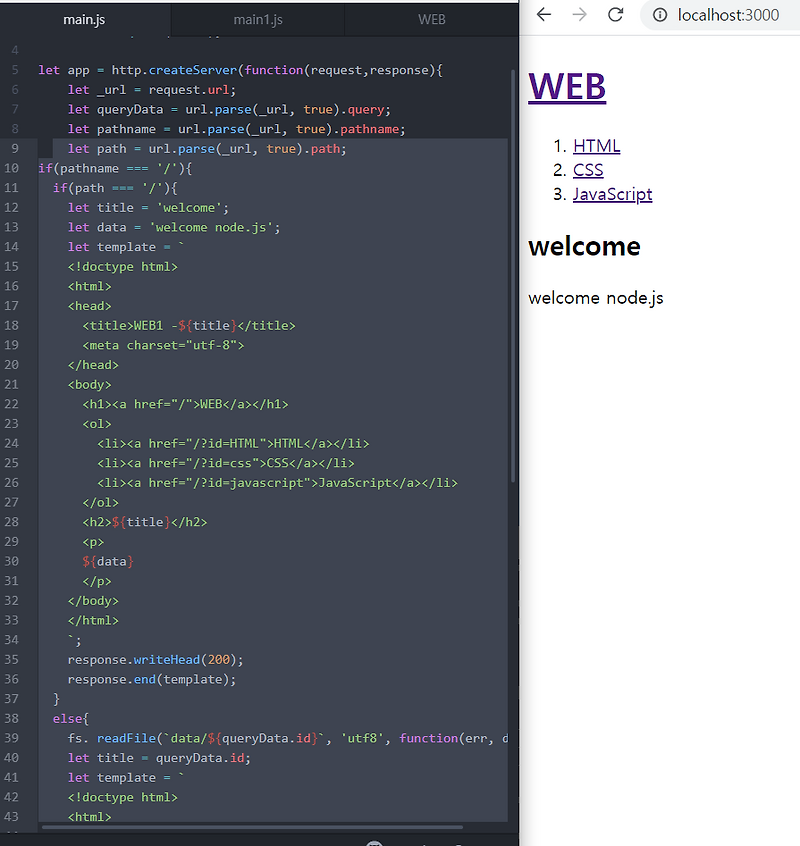Navigate back using the browser back arrow
800x846 pixels.
[543, 15]
